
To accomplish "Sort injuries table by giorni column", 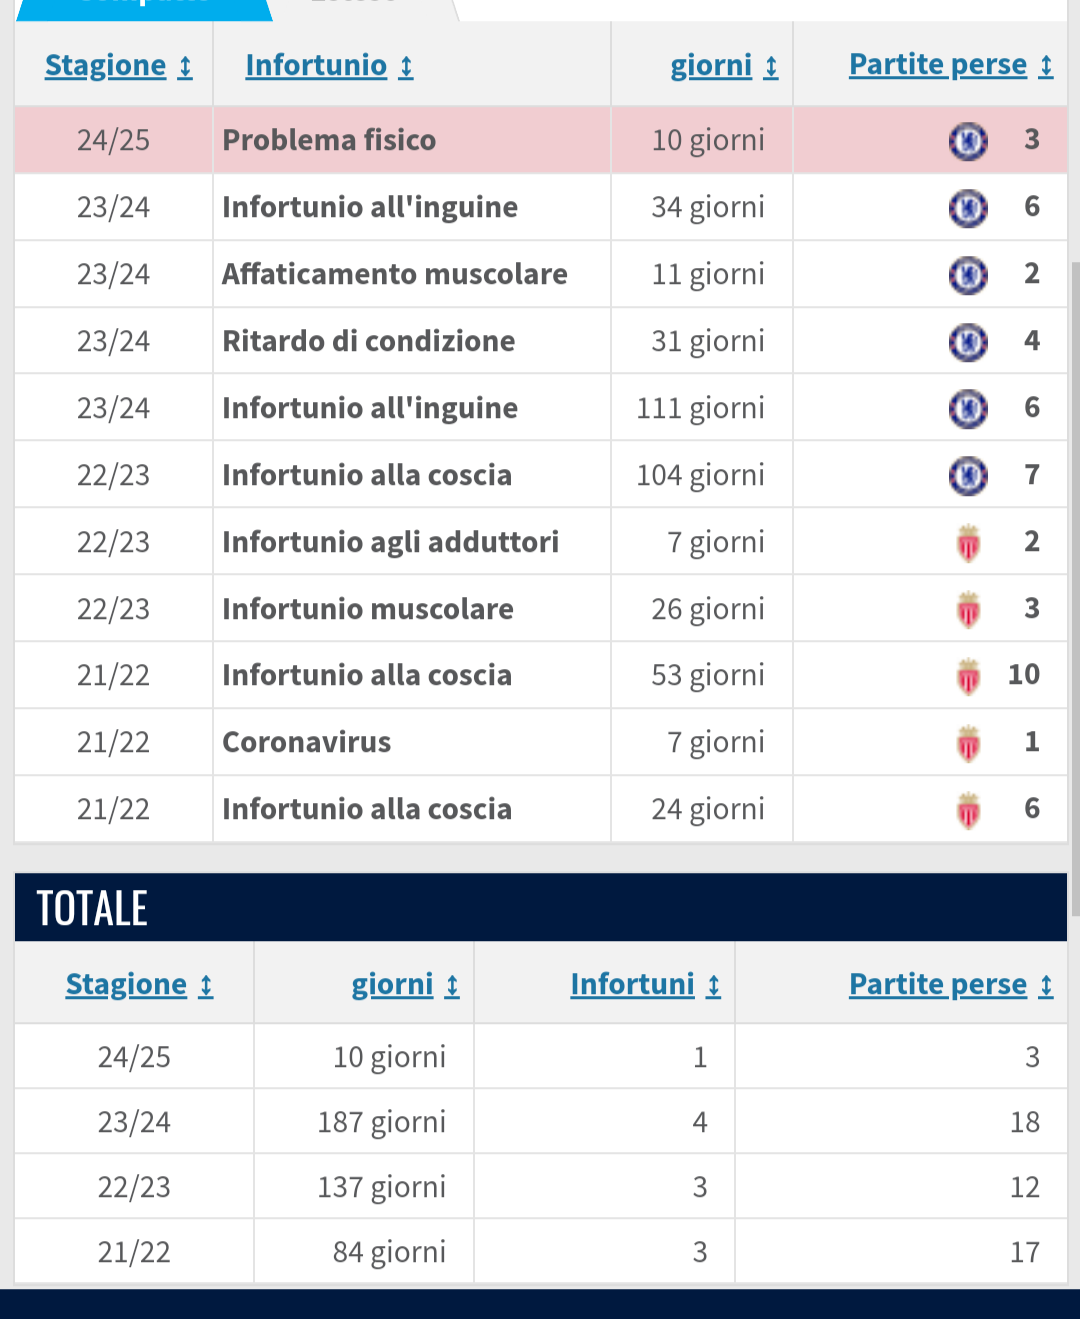I will click(x=724, y=66).
